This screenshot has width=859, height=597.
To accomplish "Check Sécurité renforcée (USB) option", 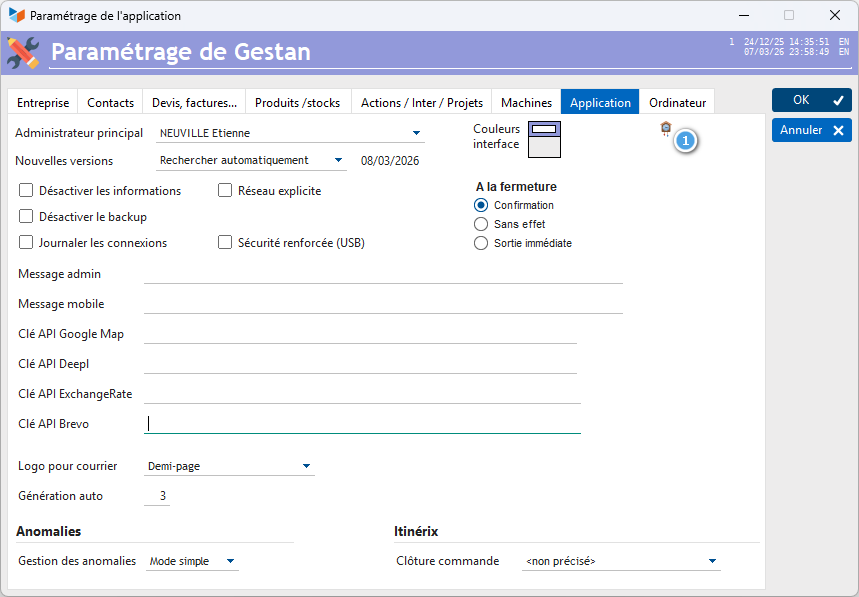I will [225, 243].
